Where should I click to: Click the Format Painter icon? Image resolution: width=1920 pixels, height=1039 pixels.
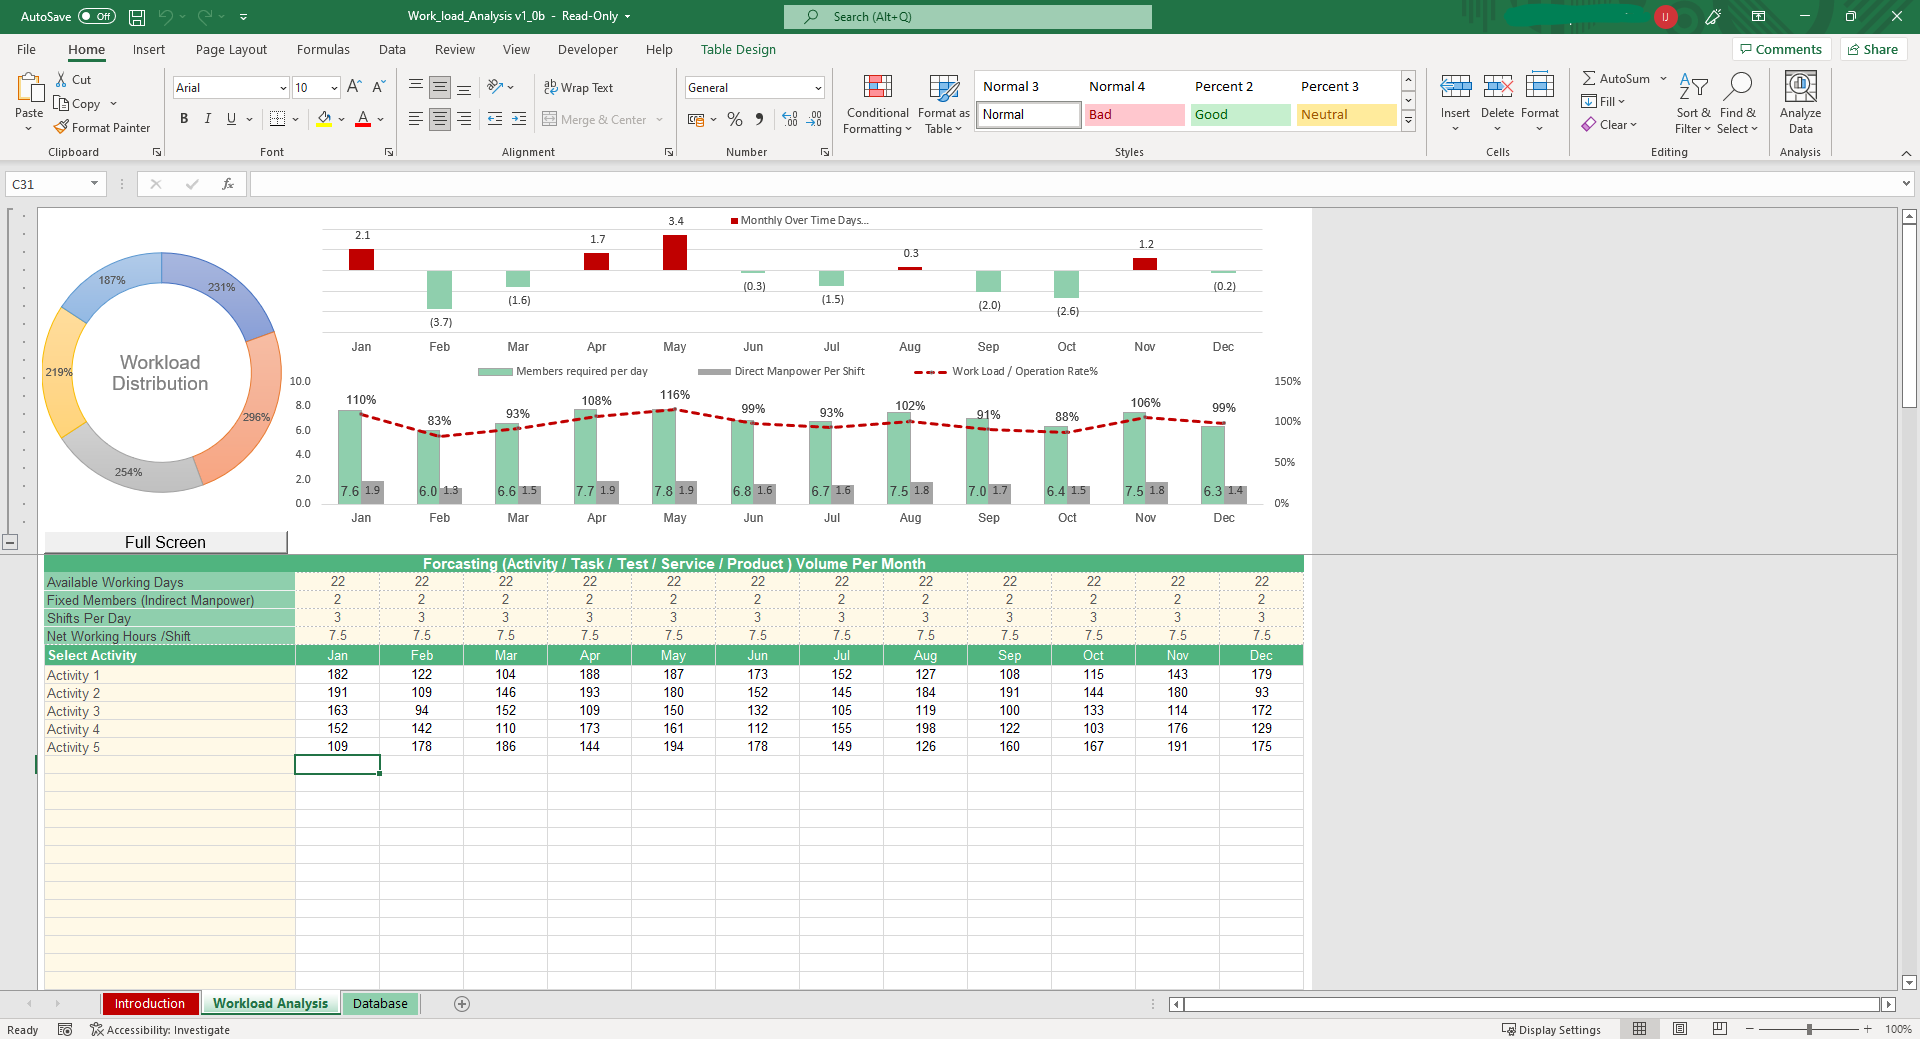pyautogui.click(x=62, y=128)
